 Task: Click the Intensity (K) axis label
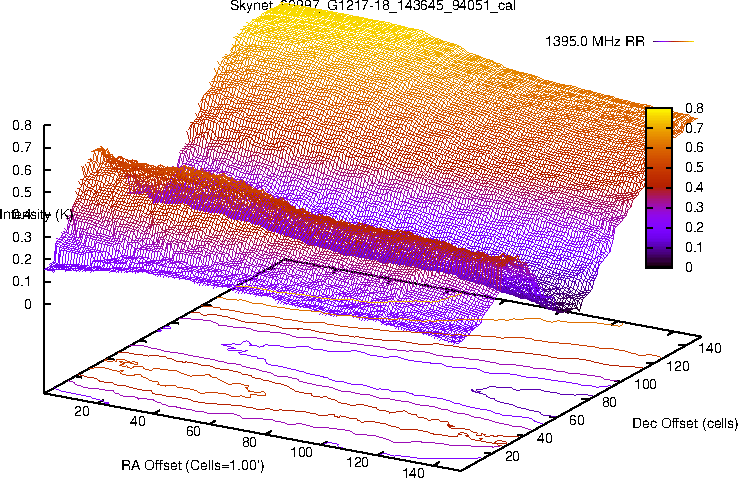tap(36, 214)
